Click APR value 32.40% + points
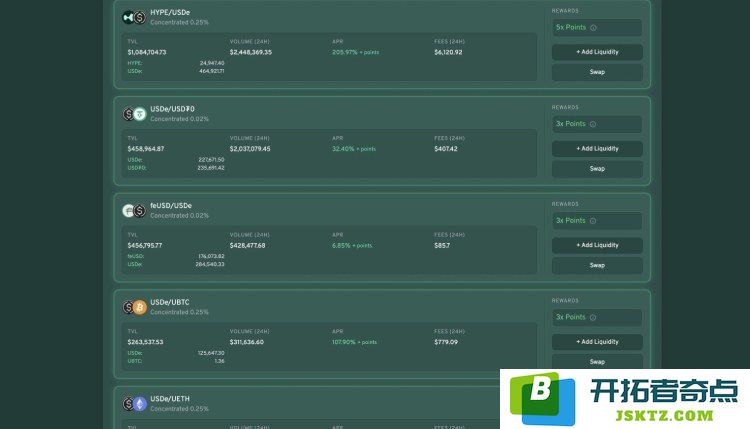The image size is (750, 429). [354, 149]
